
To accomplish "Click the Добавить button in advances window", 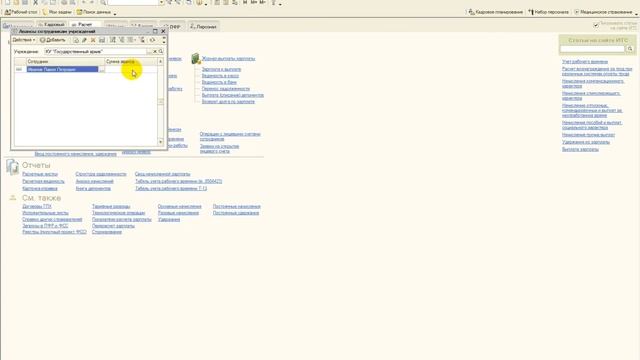I will tap(53, 40).
